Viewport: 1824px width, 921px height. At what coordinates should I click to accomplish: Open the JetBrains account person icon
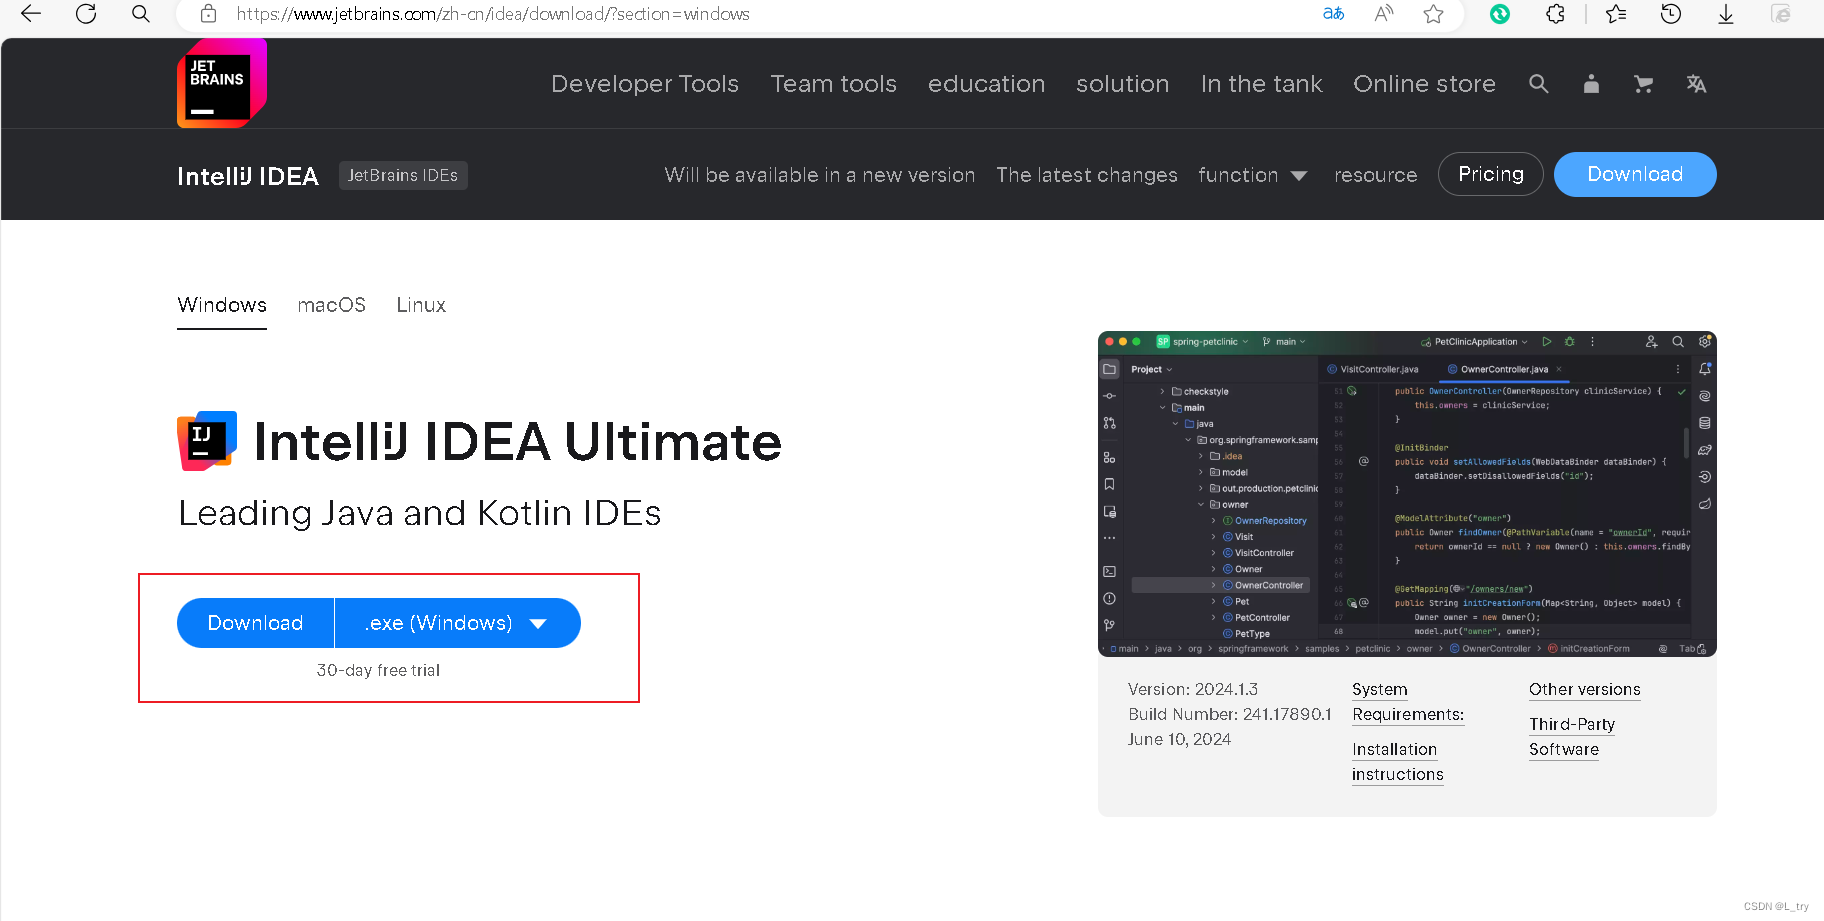[1591, 84]
